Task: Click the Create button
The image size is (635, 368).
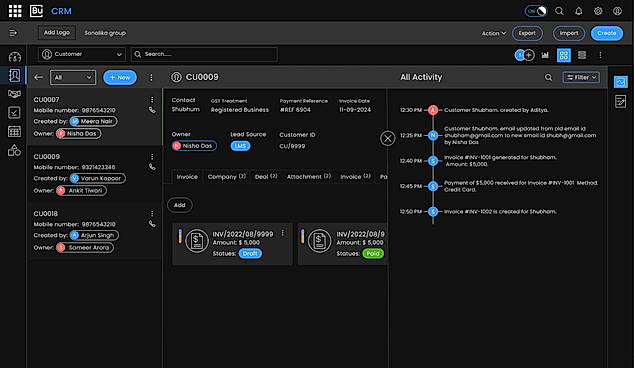Action: tap(607, 33)
